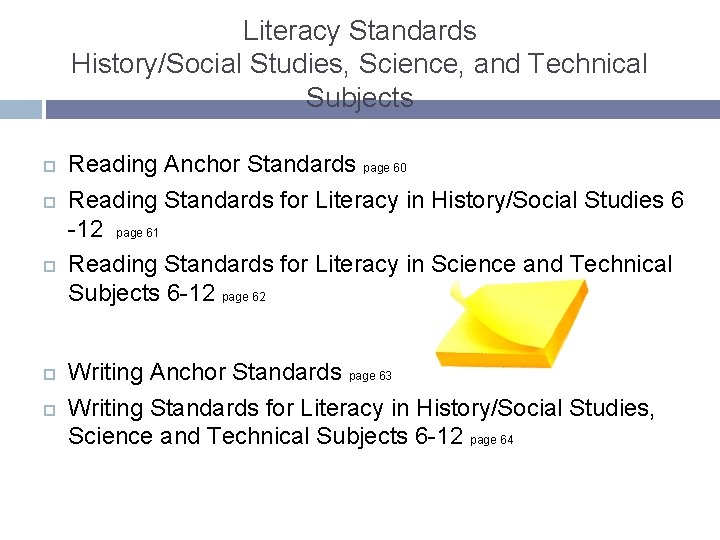Click the page 64 reference

[492, 440]
